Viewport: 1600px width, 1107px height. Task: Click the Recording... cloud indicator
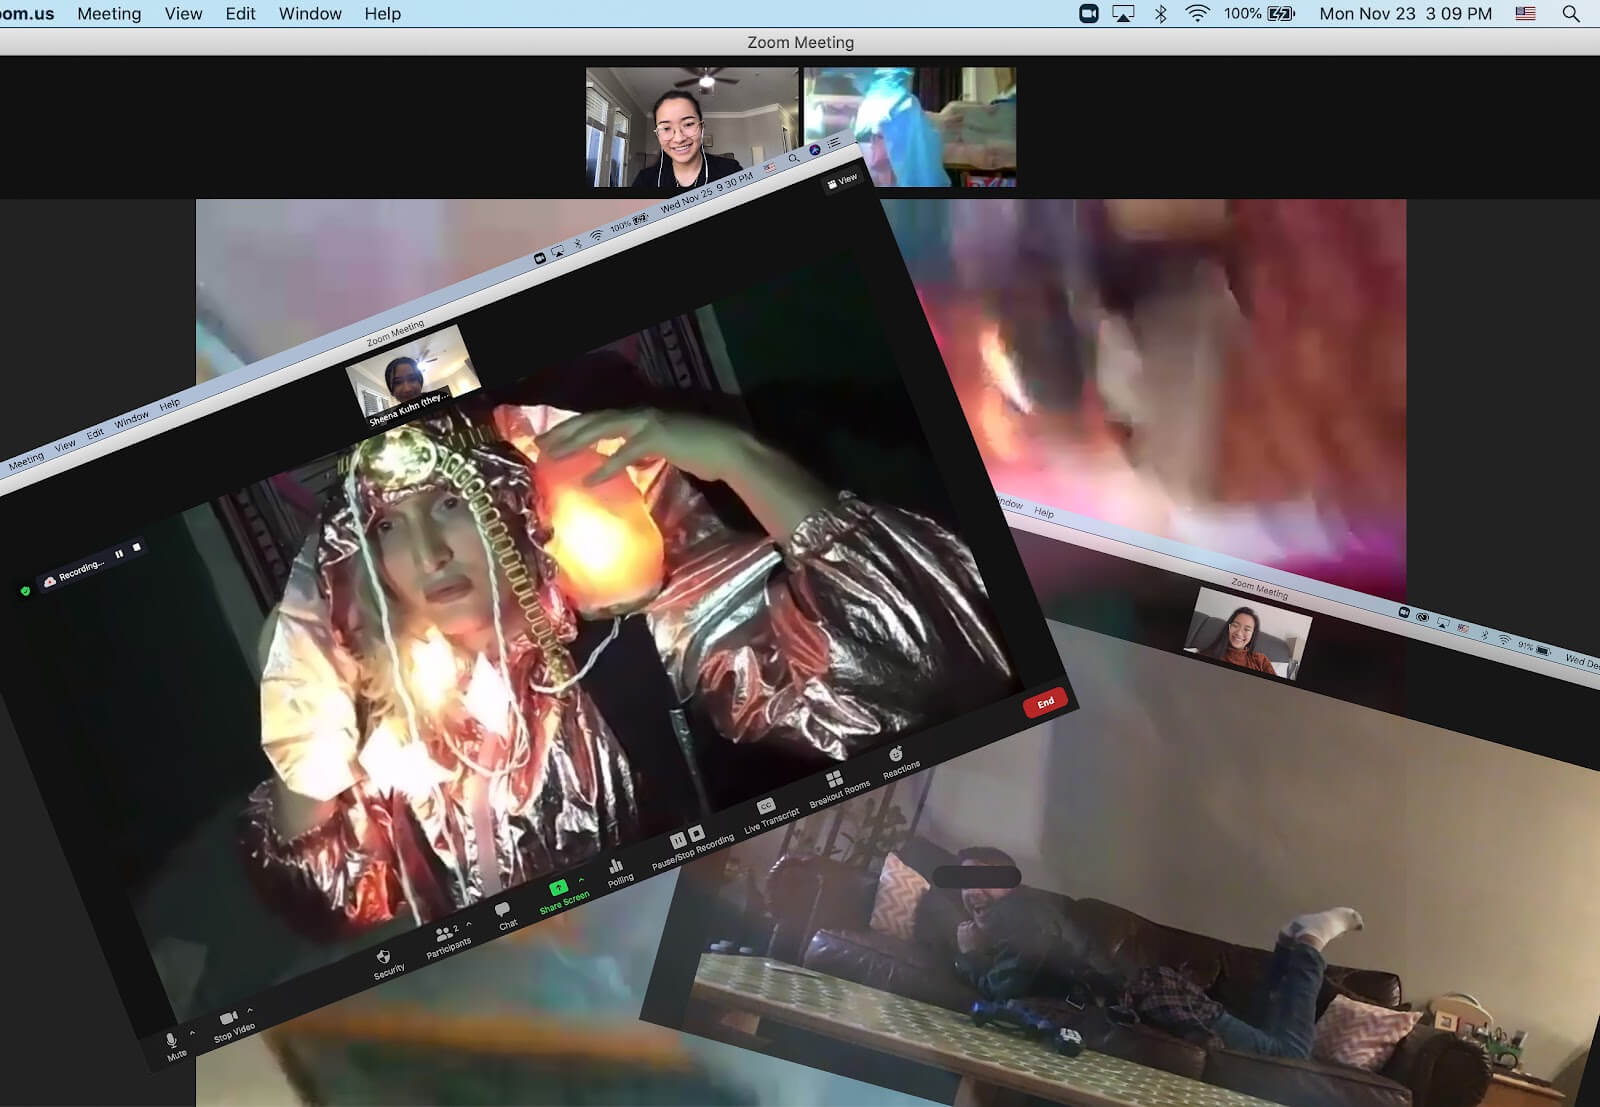click(74, 573)
